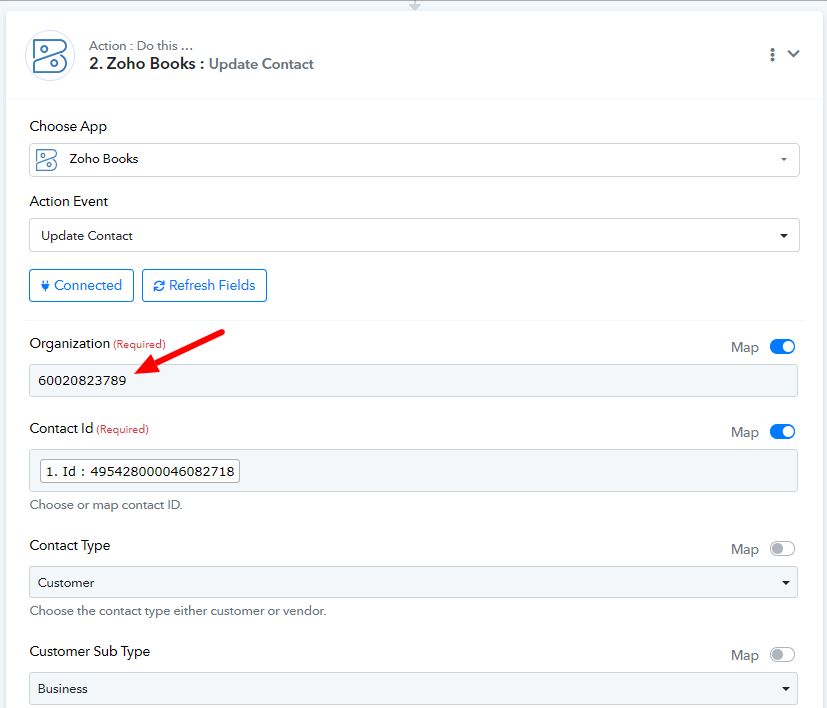Click the Organization field label
The height and width of the screenshot is (708, 827).
pos(70,343)
